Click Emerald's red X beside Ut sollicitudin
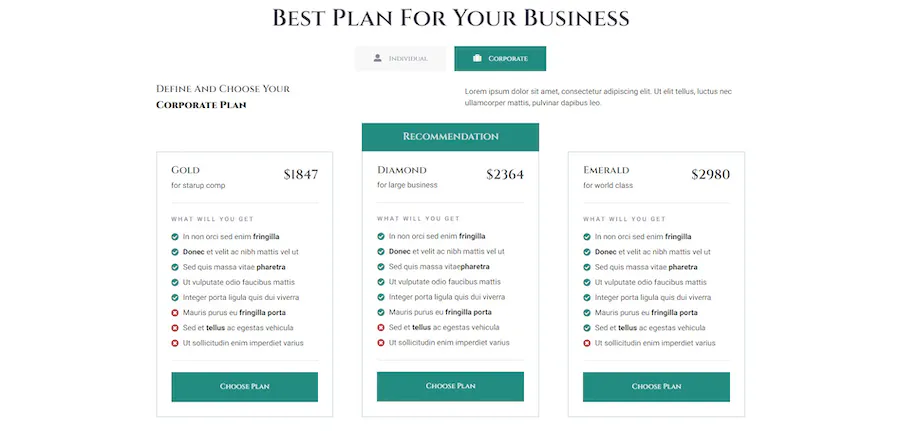Image resolution: width=900 pixels, height=431 pixels. 587,343
